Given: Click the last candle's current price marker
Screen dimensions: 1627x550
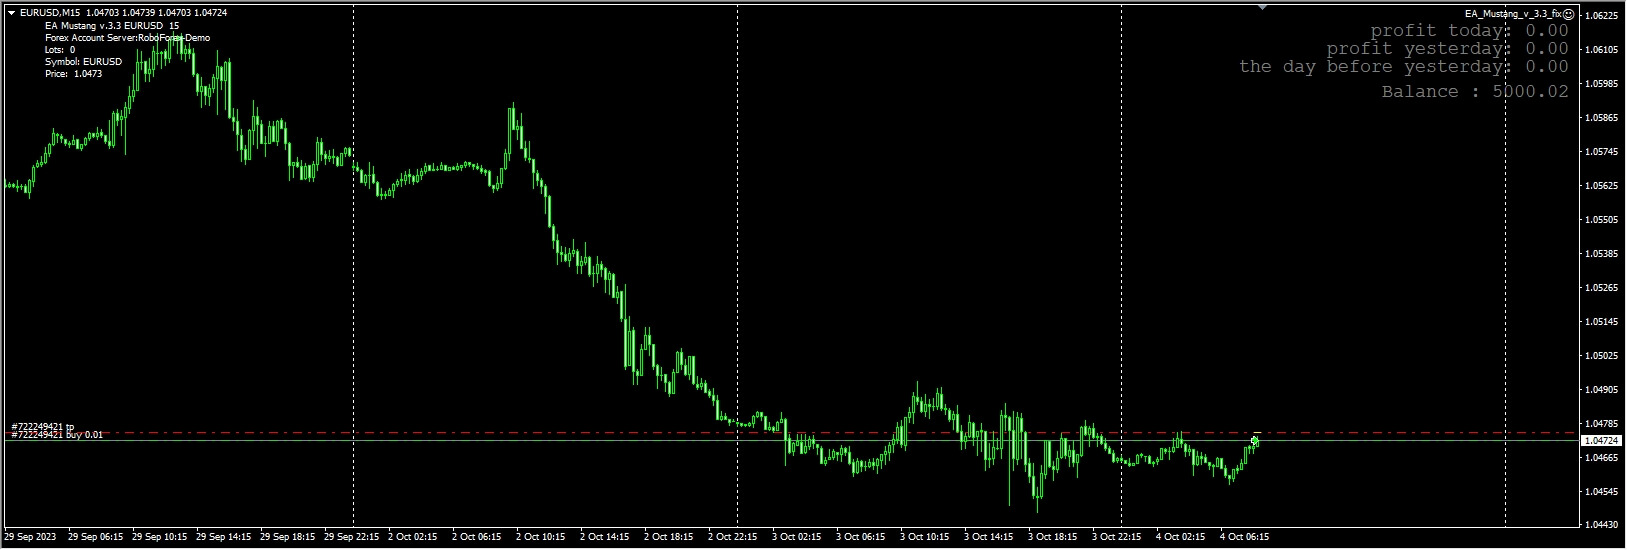Looking at the screenshot, I should coord(1255,440).
